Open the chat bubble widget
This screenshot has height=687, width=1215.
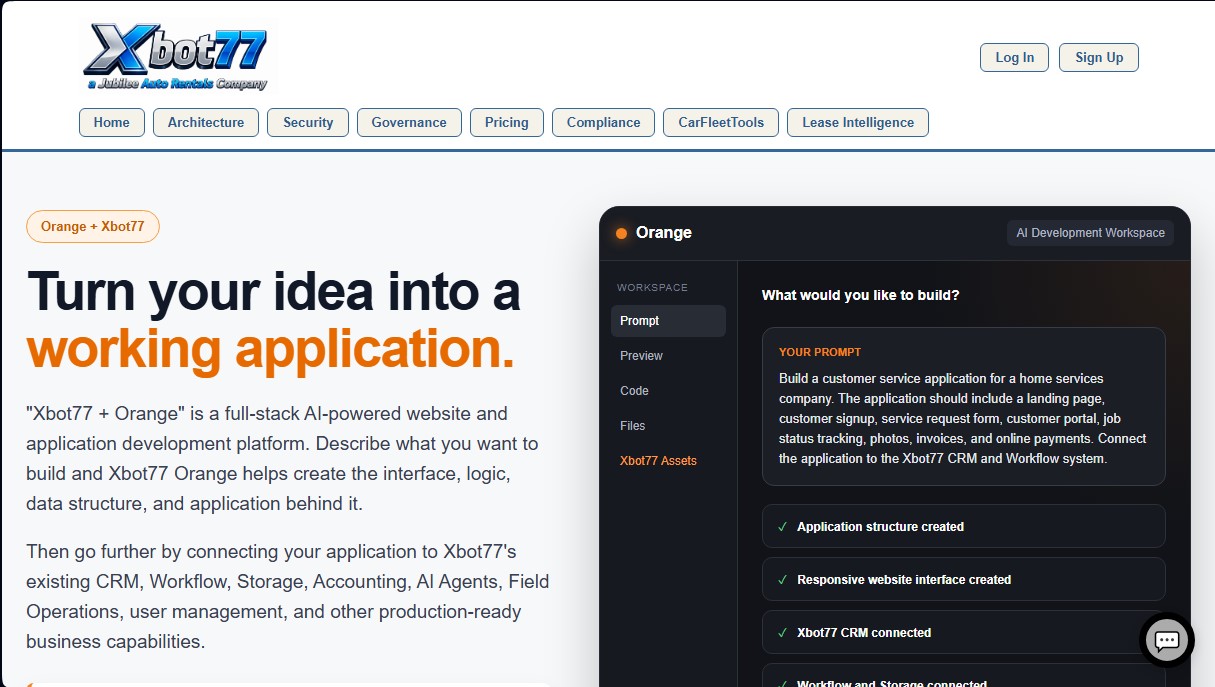click(1166, 640)
